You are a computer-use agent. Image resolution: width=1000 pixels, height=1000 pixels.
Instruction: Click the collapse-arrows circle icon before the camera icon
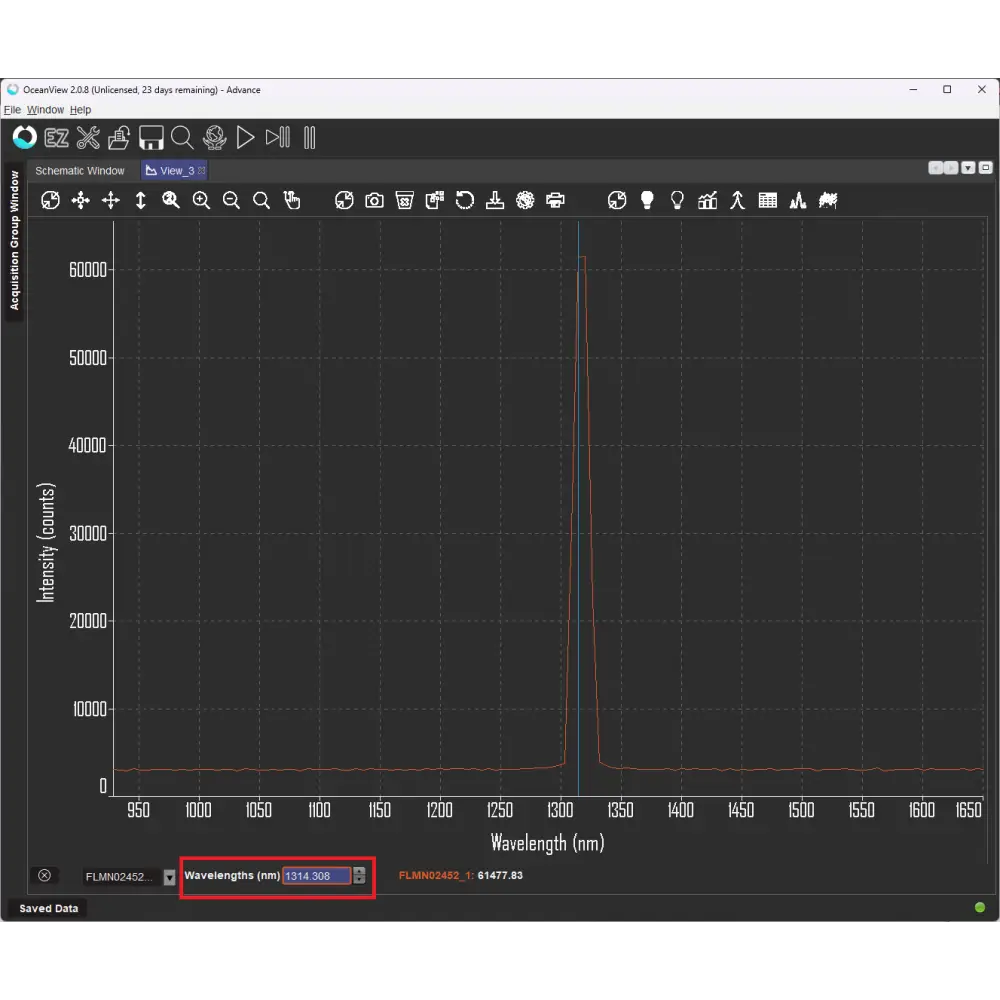[344, 201]
